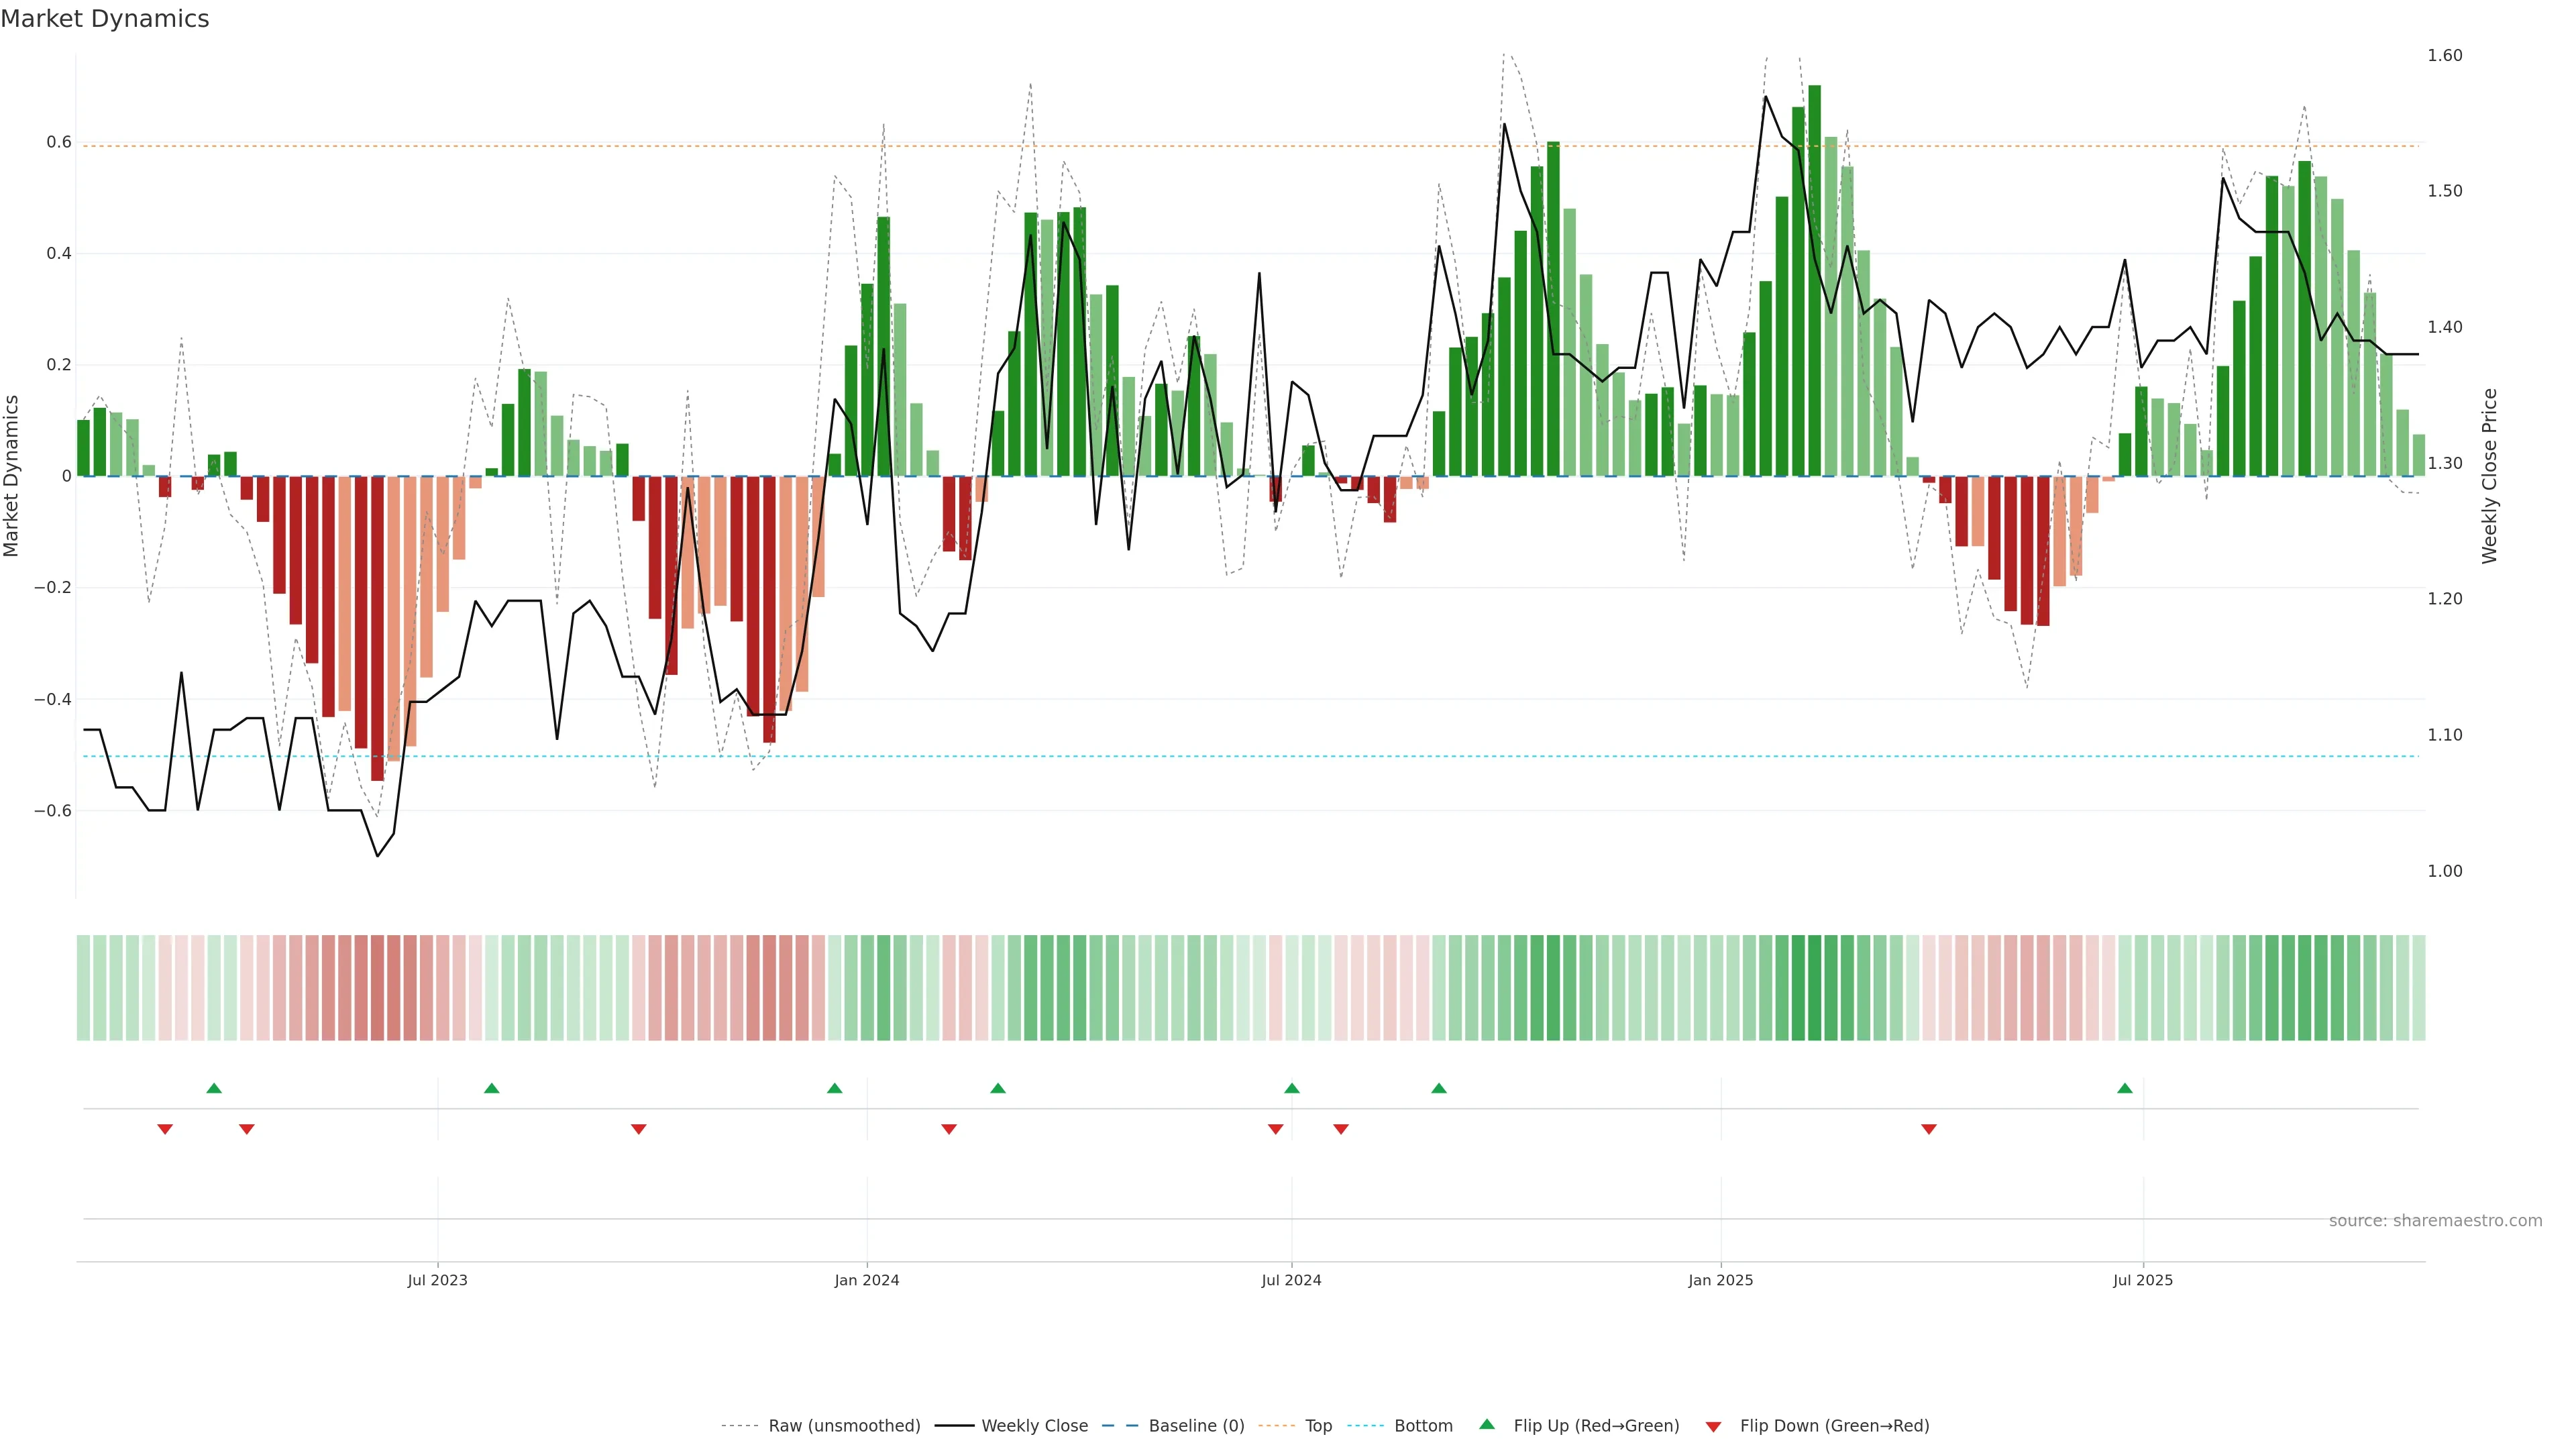Click the source: sharemaestro.com text
The image size is (2576, 1449).
pyautogui.click(x=2435, y=1221)
